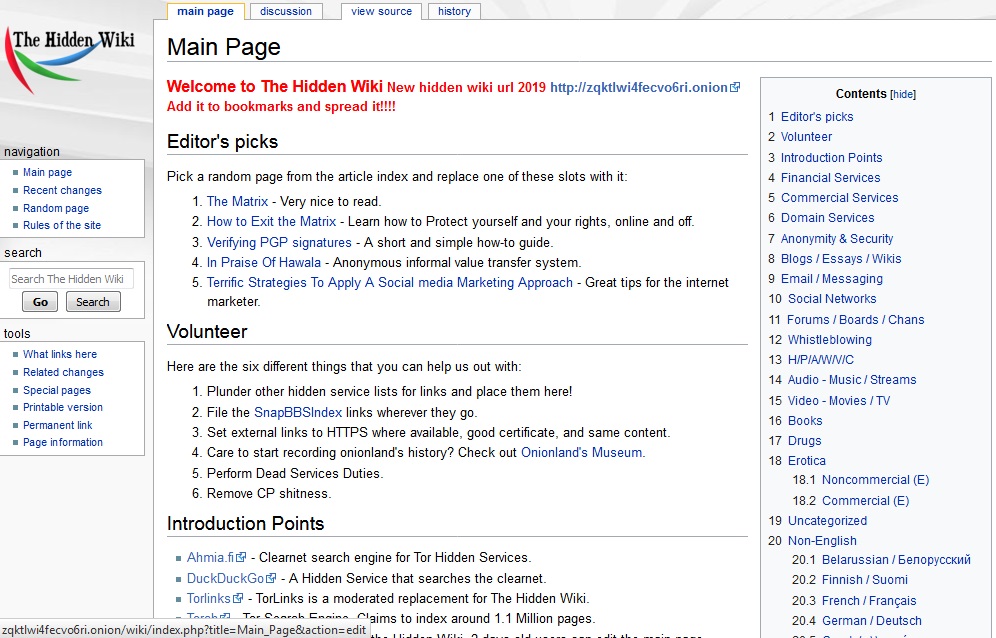Open the view source tab
The height and width of the screenshot is (638, 996).
pos(381,11)
